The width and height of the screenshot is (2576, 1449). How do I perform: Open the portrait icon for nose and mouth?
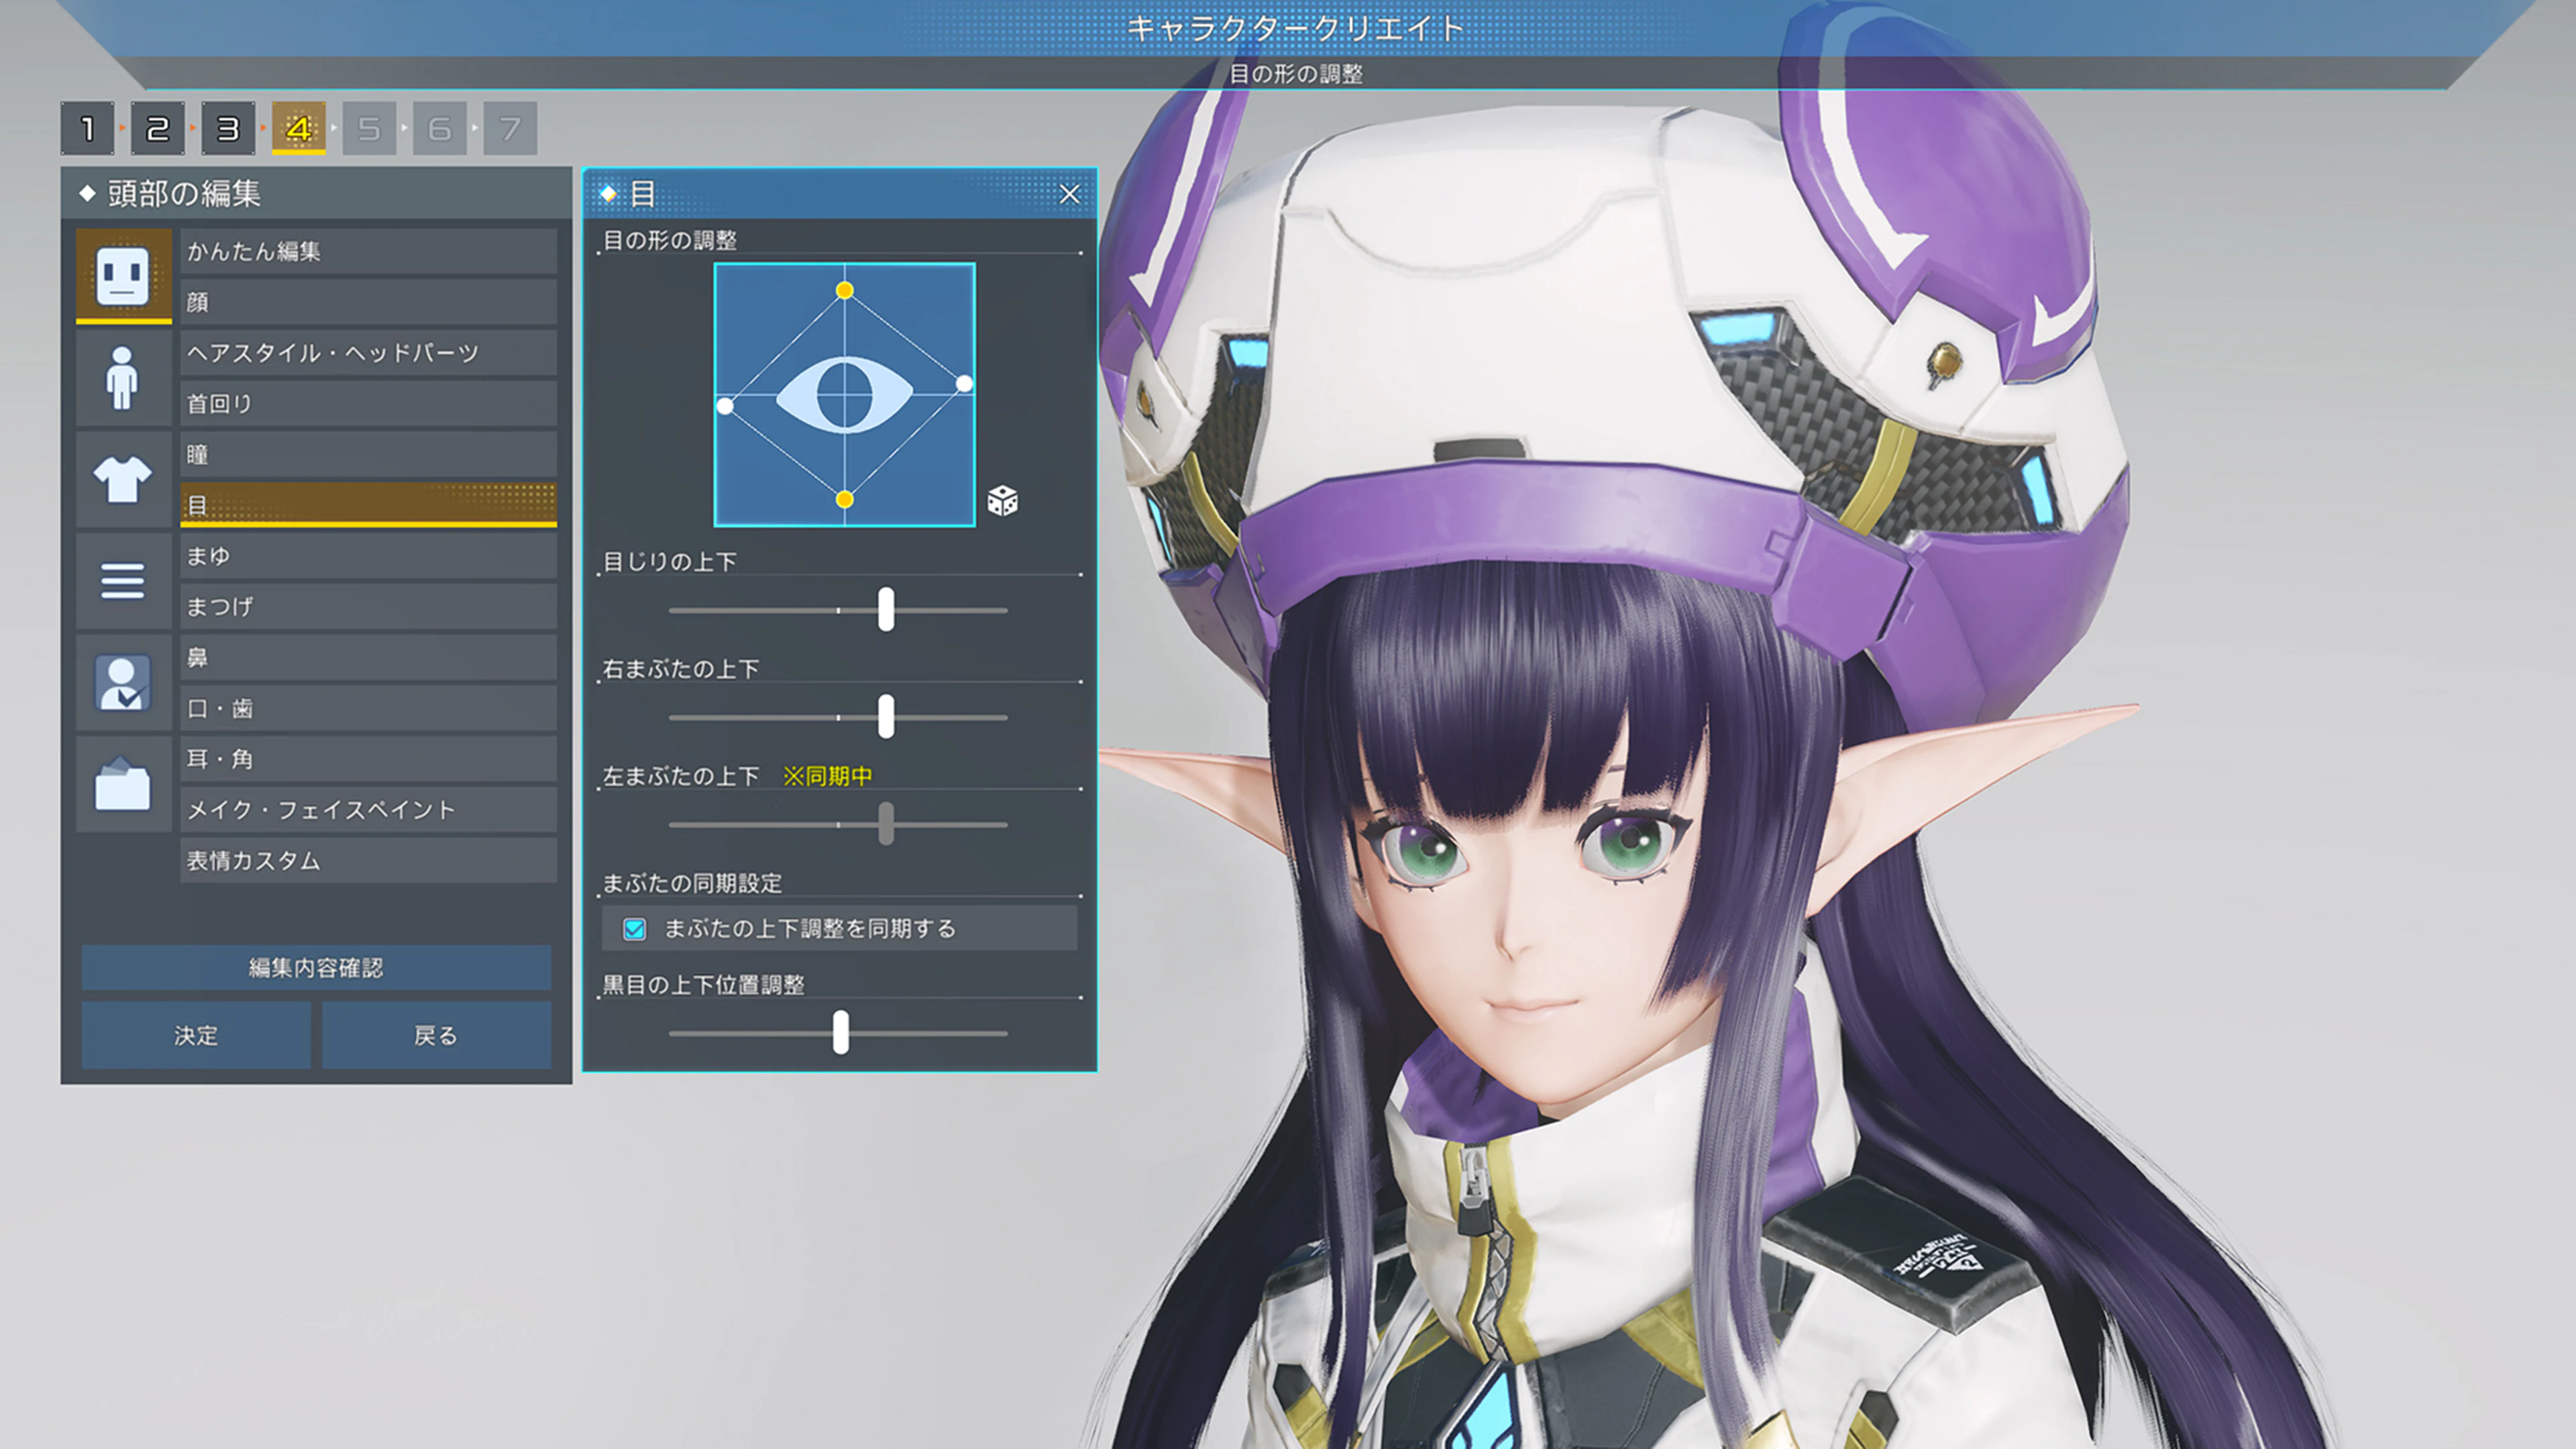(x=123, y=683)
